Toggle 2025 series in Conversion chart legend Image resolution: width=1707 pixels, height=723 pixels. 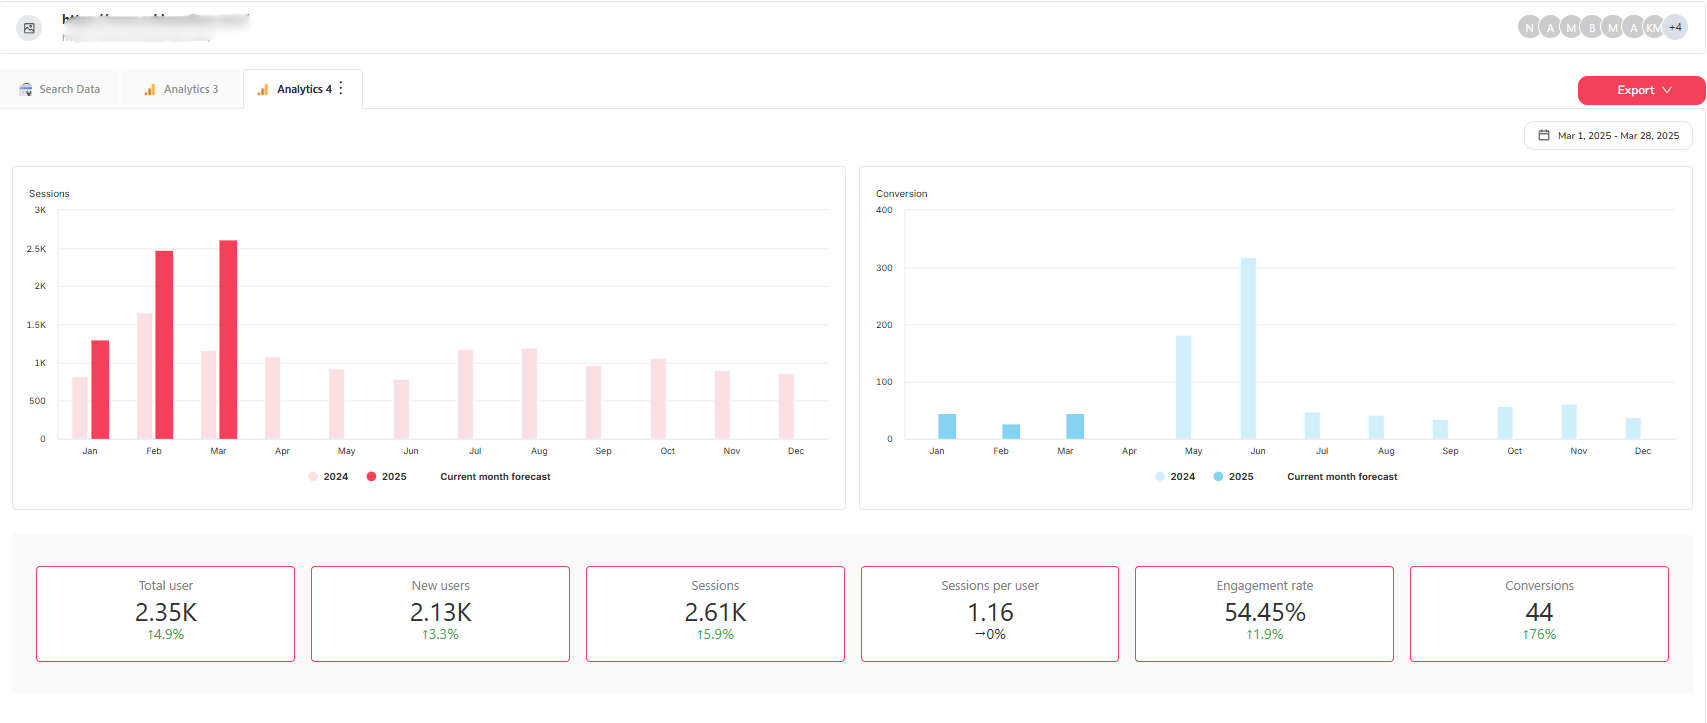[1232, 477]
